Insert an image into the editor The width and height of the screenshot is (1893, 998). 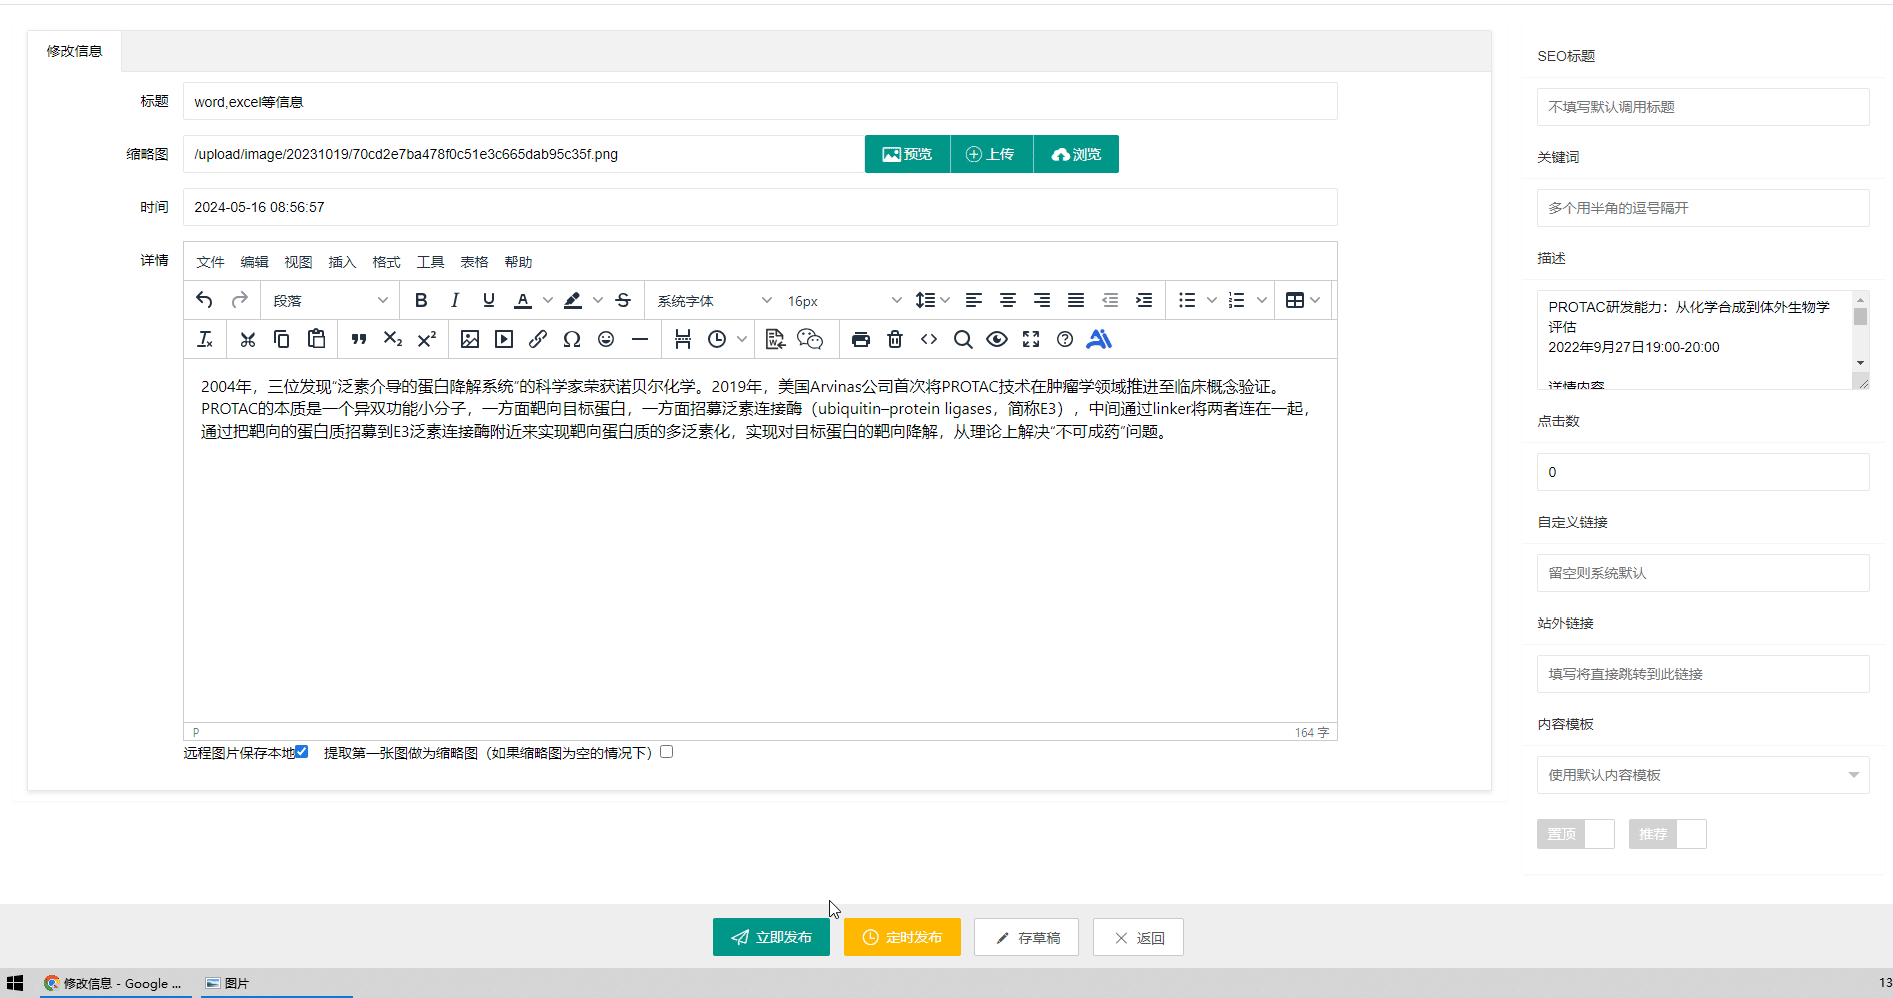[470, 339]
